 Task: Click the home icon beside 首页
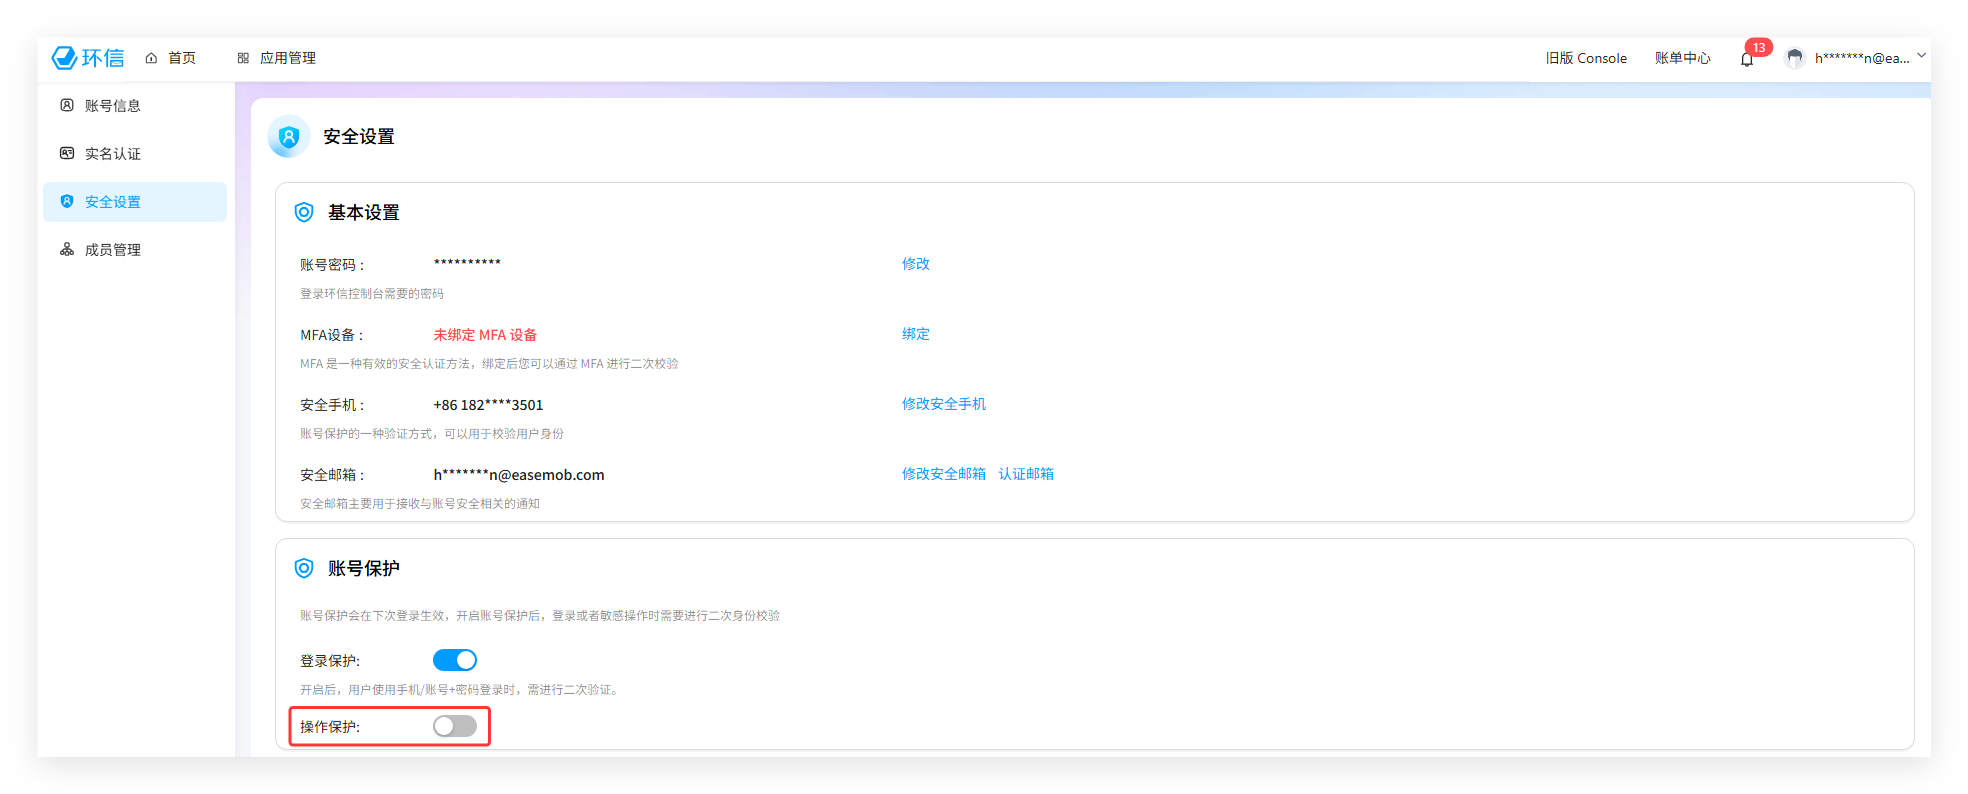pos(151,58)
